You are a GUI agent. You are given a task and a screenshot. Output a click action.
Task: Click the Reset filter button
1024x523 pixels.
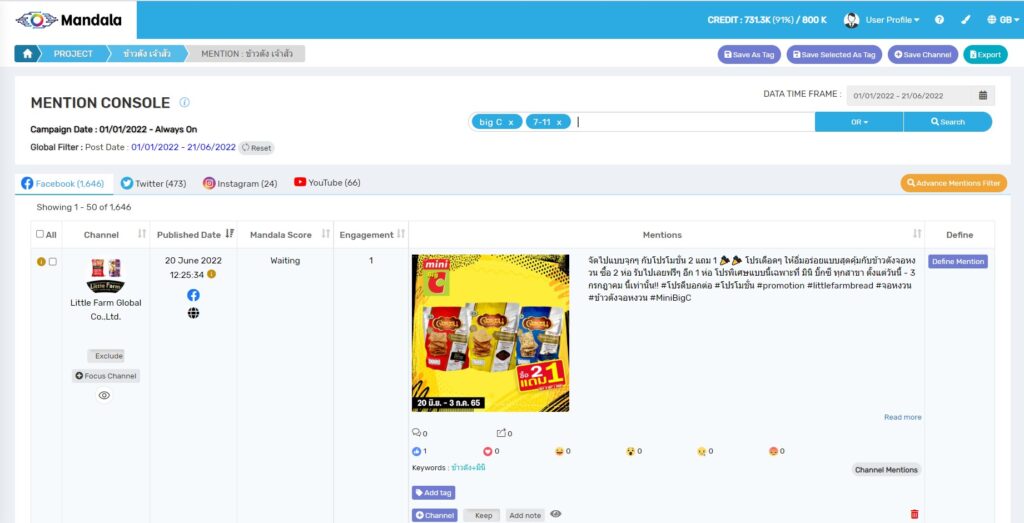pos(256,148)
